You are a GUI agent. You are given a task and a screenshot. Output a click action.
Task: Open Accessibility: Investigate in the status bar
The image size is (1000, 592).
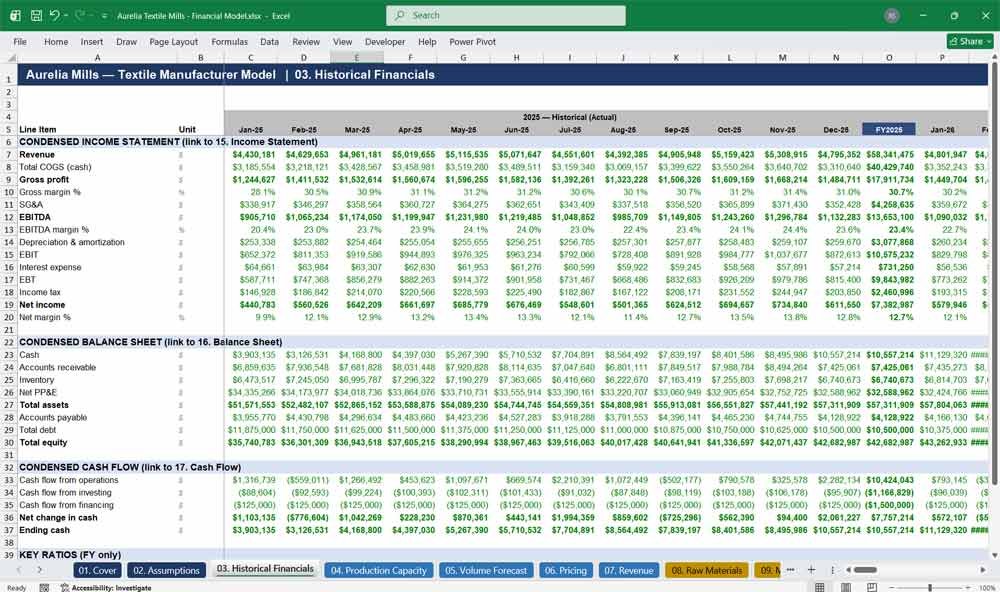(x=106, y=588)
